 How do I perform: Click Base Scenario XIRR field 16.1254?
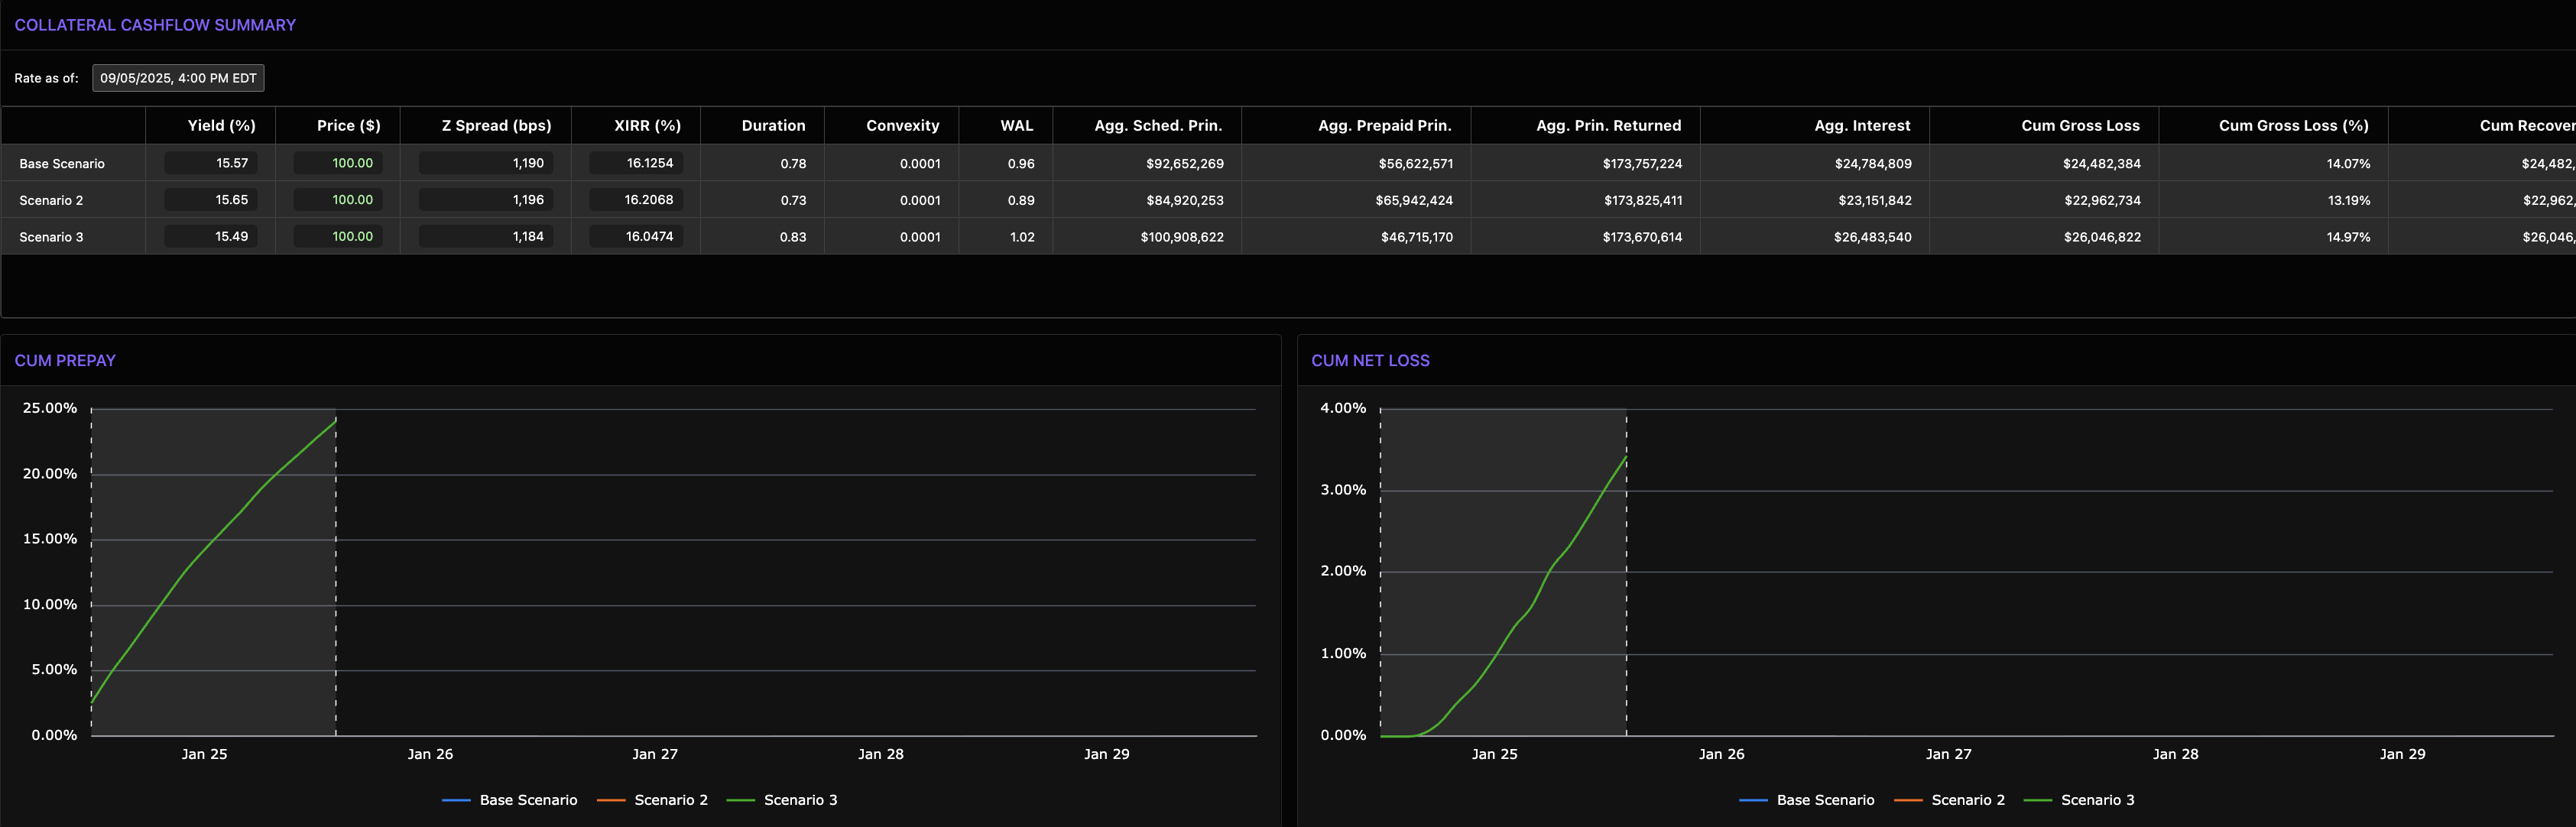pos(636,163)
